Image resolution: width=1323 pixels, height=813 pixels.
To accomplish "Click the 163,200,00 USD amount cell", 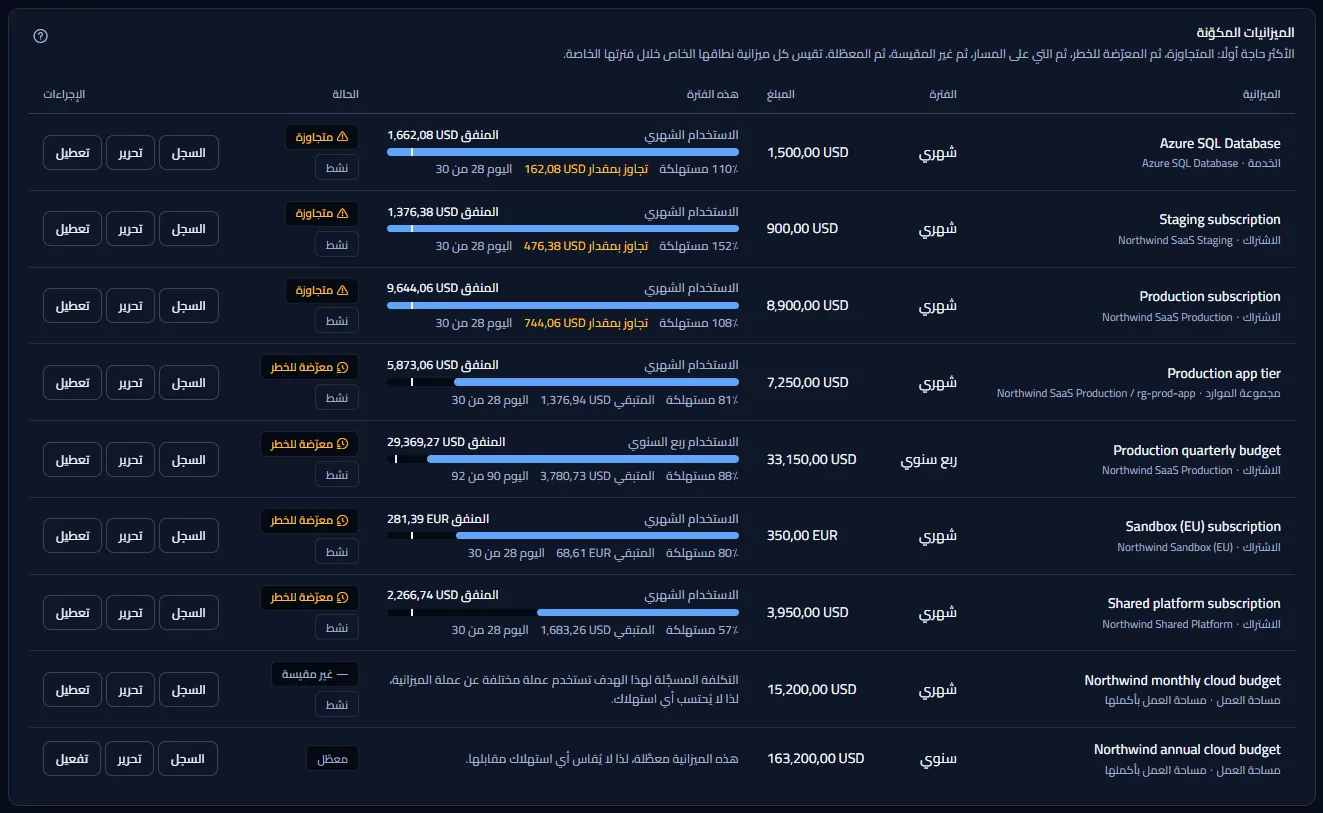I will point(816,758).
